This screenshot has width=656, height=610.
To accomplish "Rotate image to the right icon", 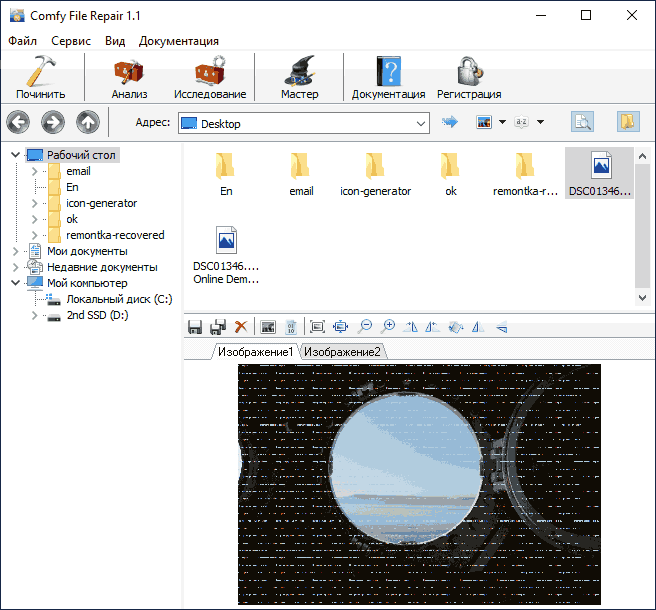I will point(410,327).
